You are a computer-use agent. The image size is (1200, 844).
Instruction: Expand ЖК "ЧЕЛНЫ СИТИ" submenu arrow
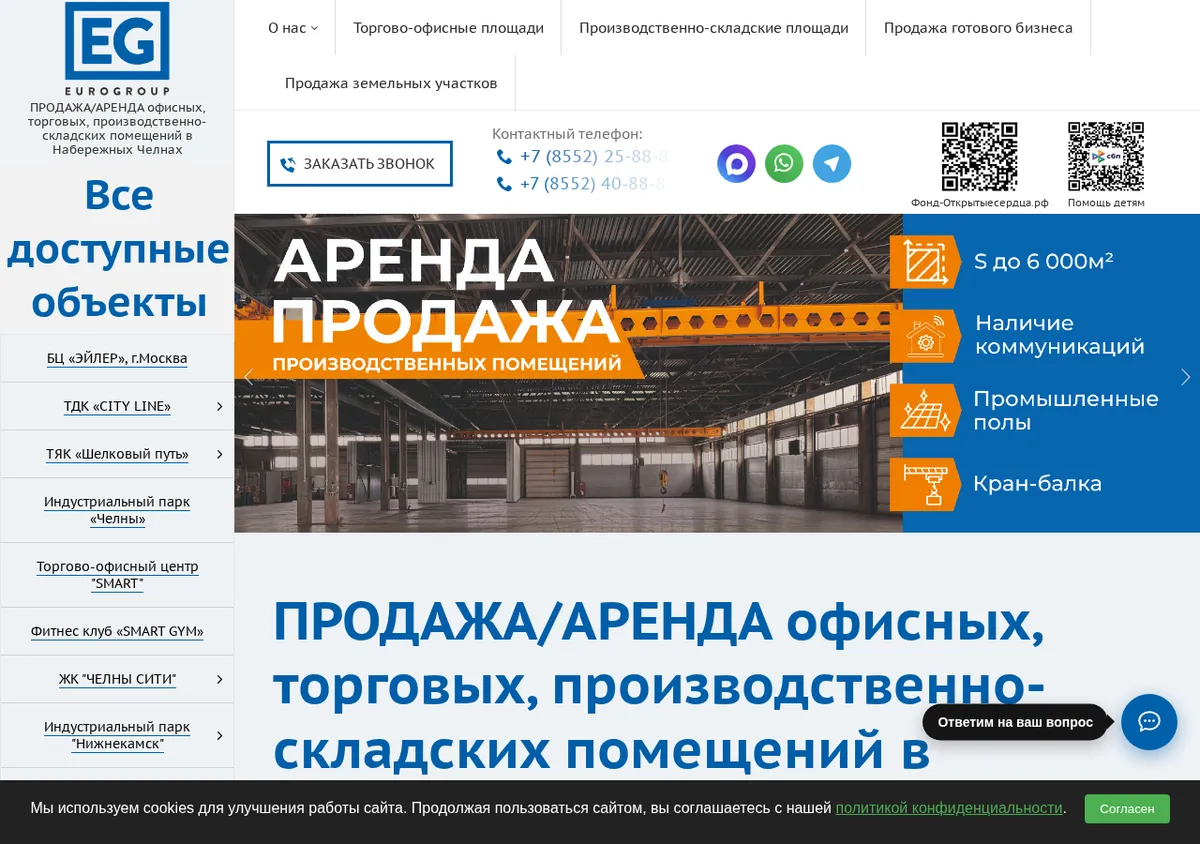pos(219,679)
